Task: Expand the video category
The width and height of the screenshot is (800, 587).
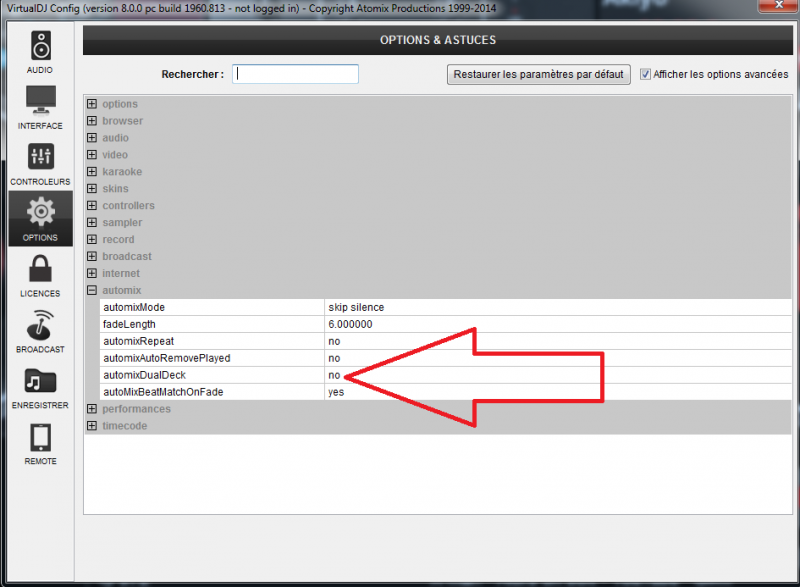Action: click(x=92, y=155)
